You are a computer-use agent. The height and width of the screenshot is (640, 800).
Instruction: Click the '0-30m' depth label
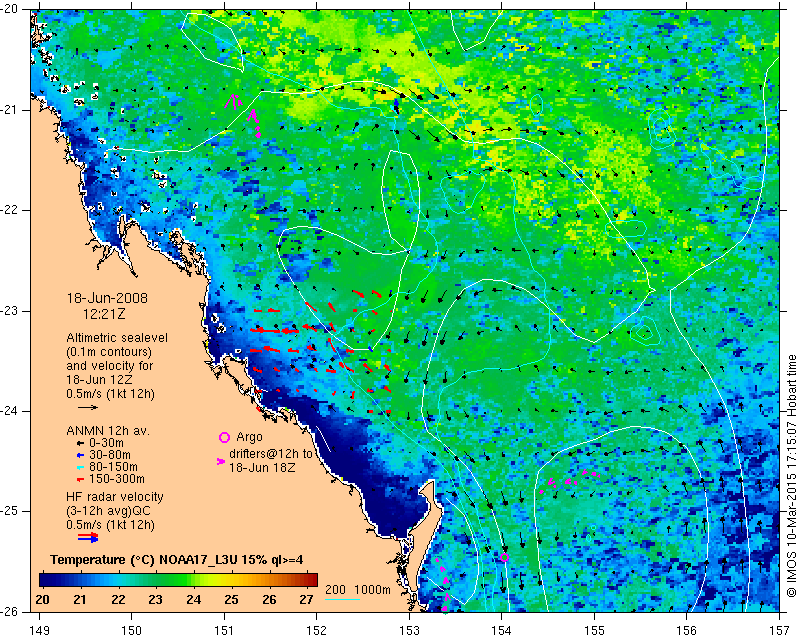click(x=106, y=443)
